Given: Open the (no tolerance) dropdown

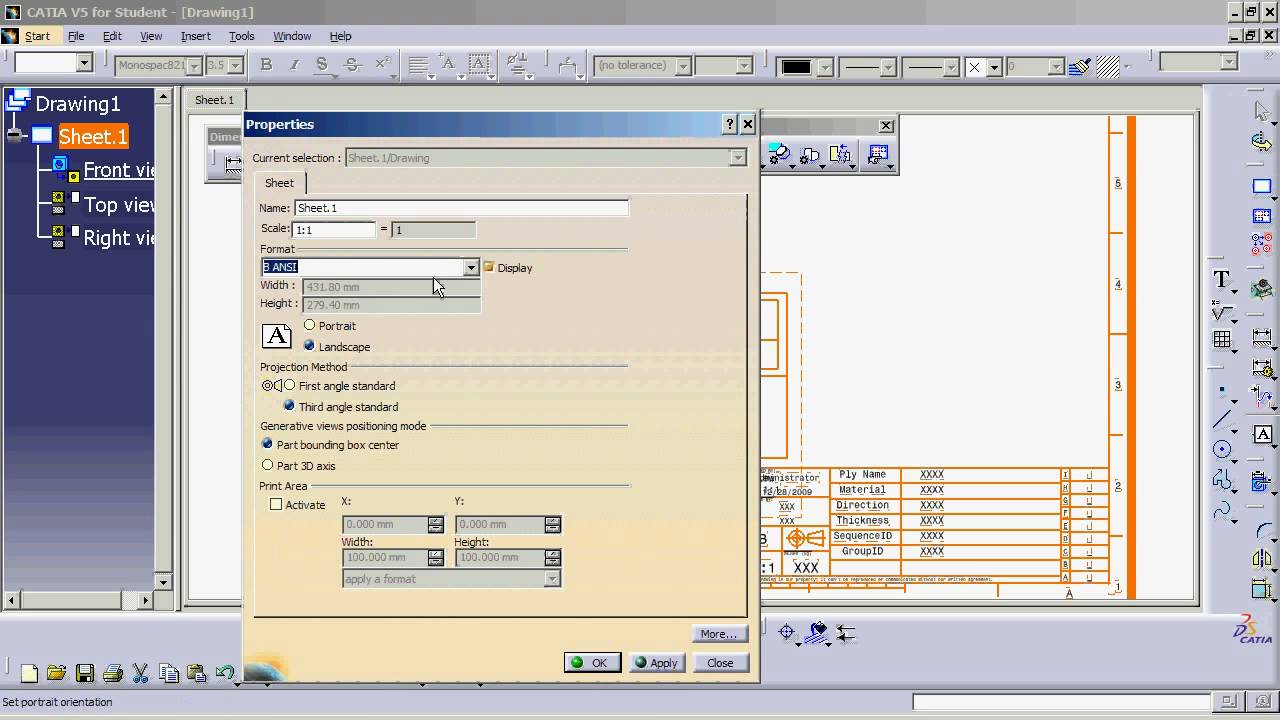Looking at the screenshot, I should (683, 66).
